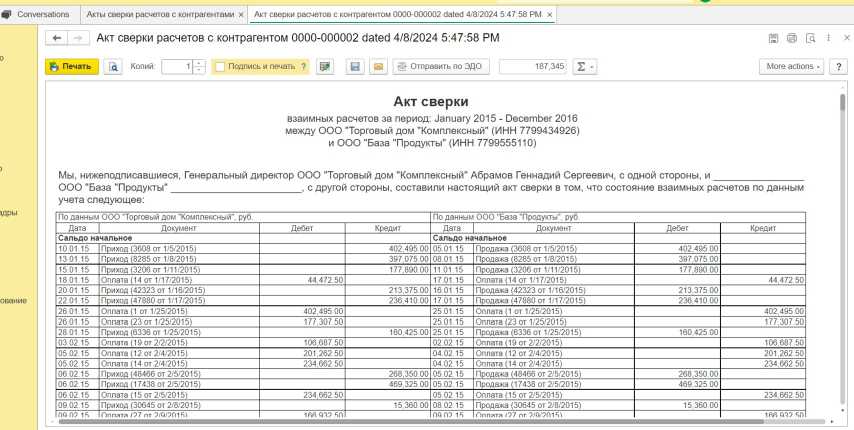Screen dimensions: 854x430
Task: Click the left Кредит column header
Action: 388,228
